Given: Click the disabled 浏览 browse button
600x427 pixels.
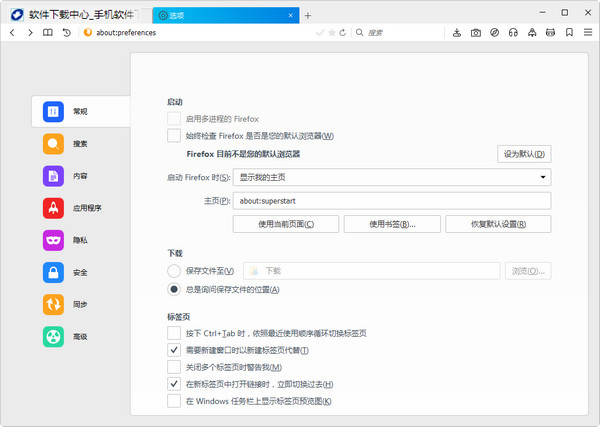Looking at the screenshot, I should click(x=528, y=271).
